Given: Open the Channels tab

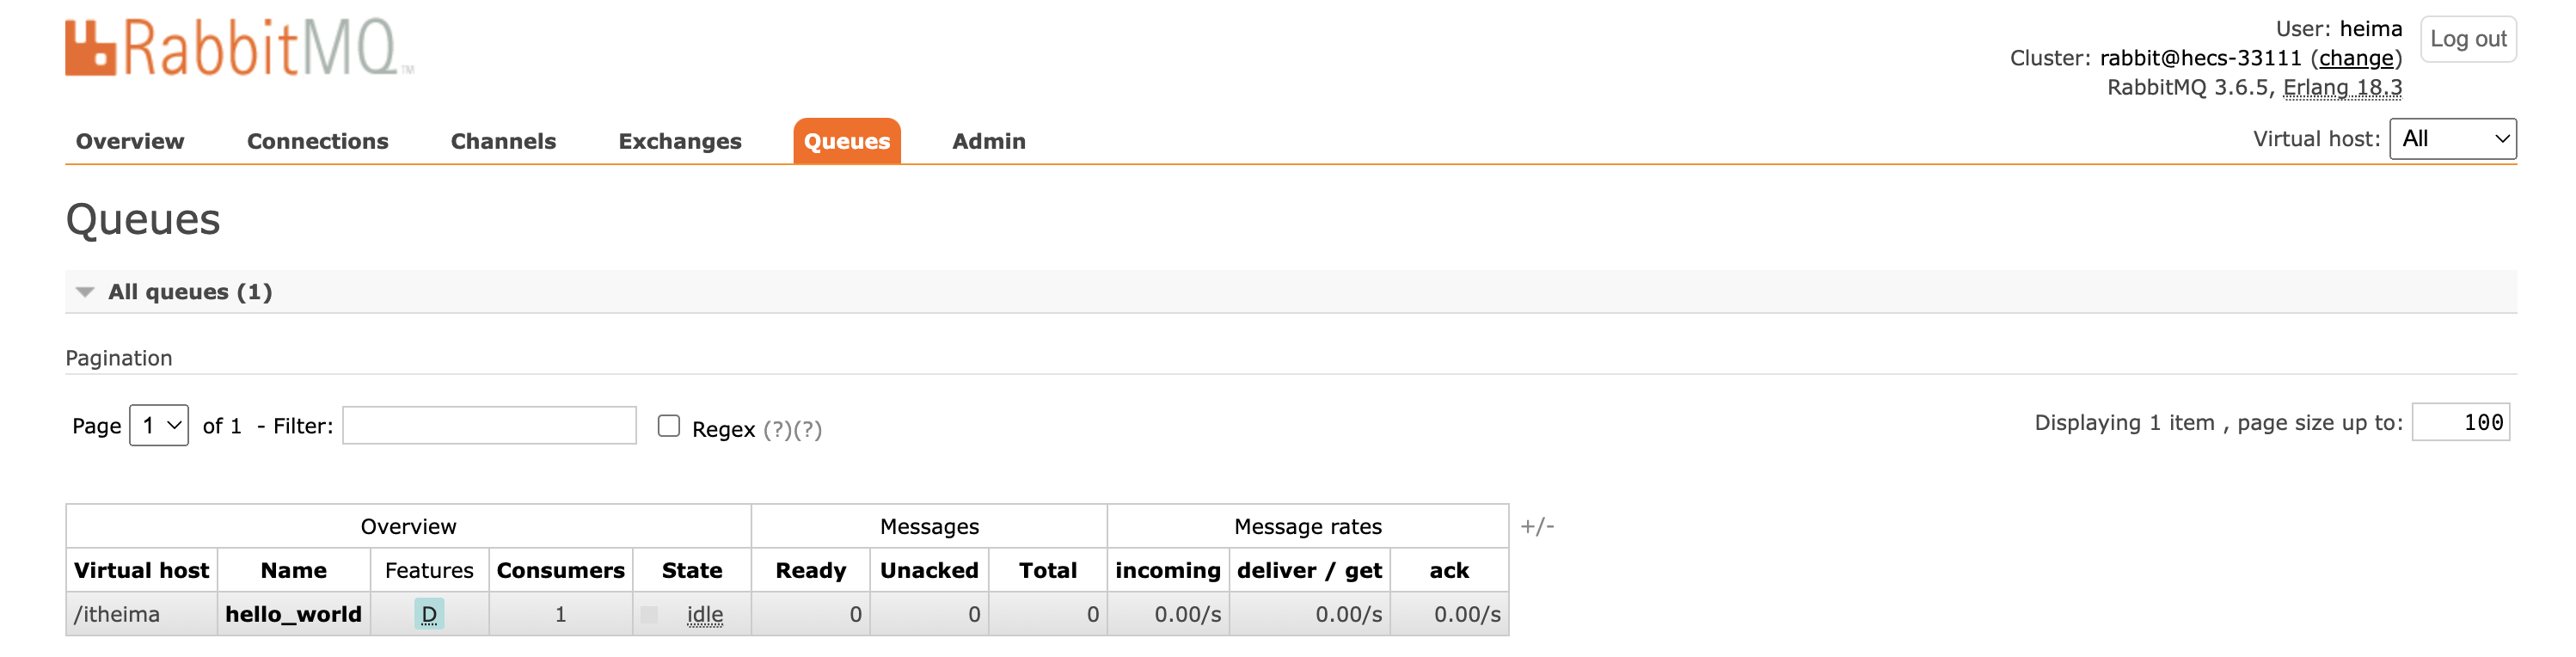Looking at the screenshot, I should 503,141.
